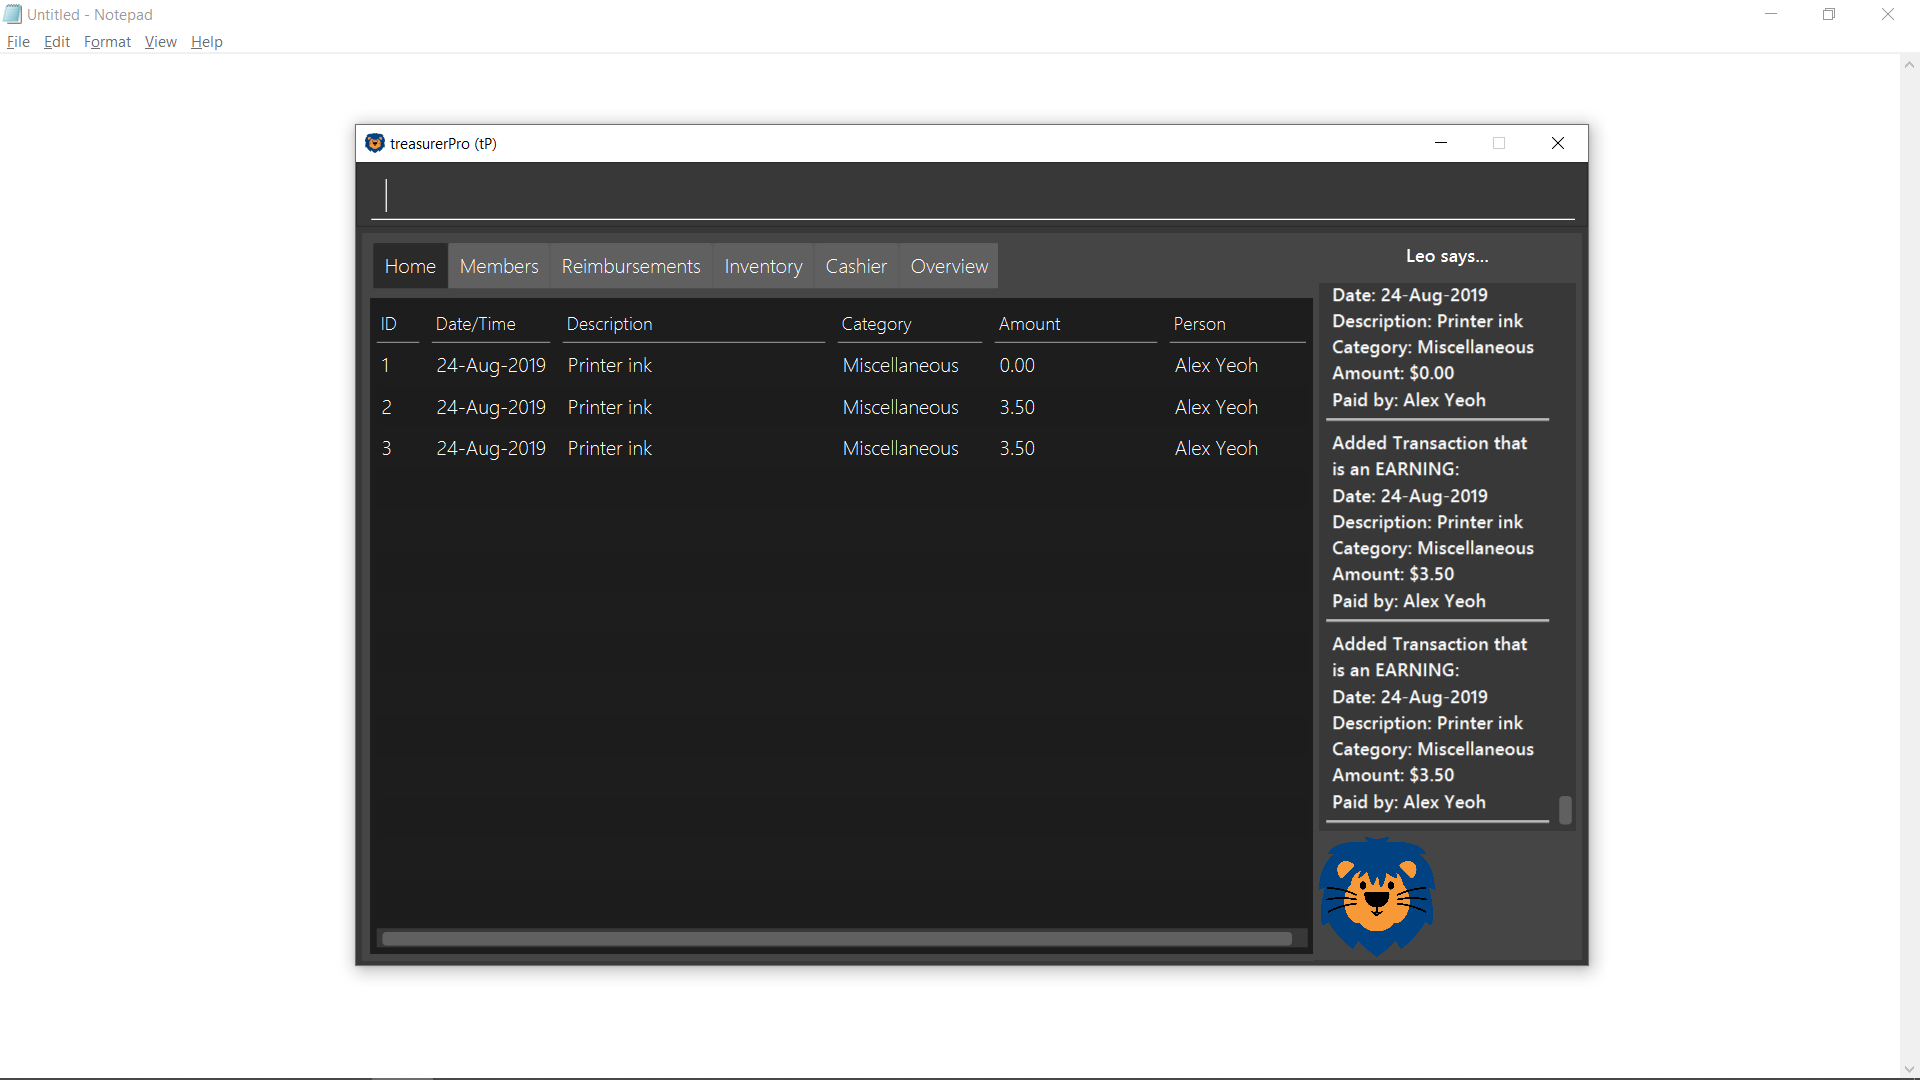Go to the Cashier tab
Screen dimensions: 1920x1080
855,266
